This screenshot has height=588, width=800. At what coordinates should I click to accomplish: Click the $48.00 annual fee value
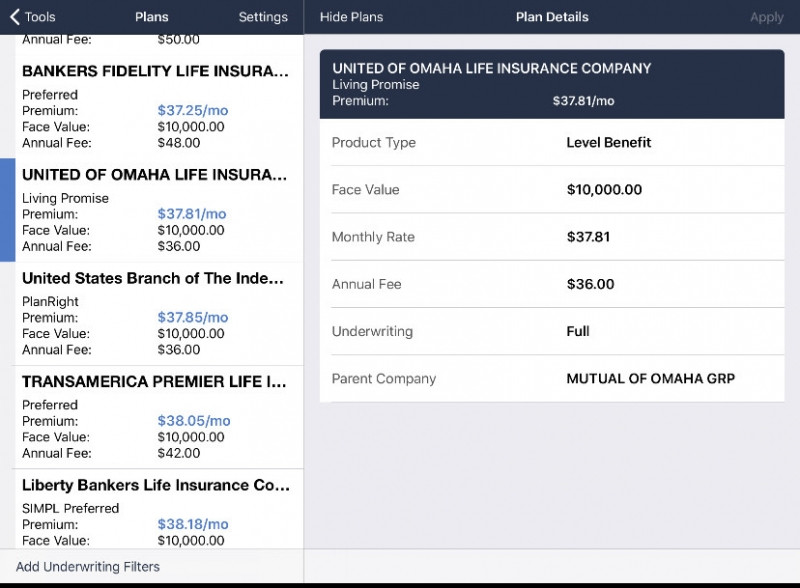point(179,143)
